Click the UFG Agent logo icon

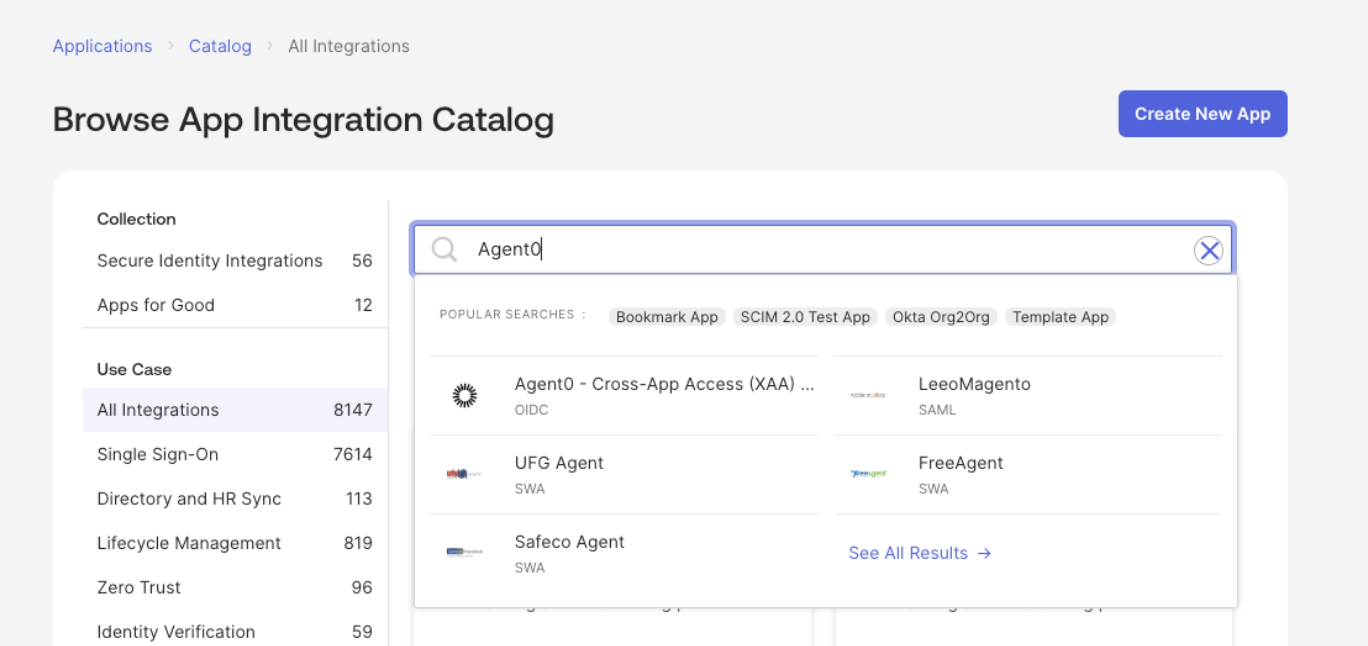(464, 474)
